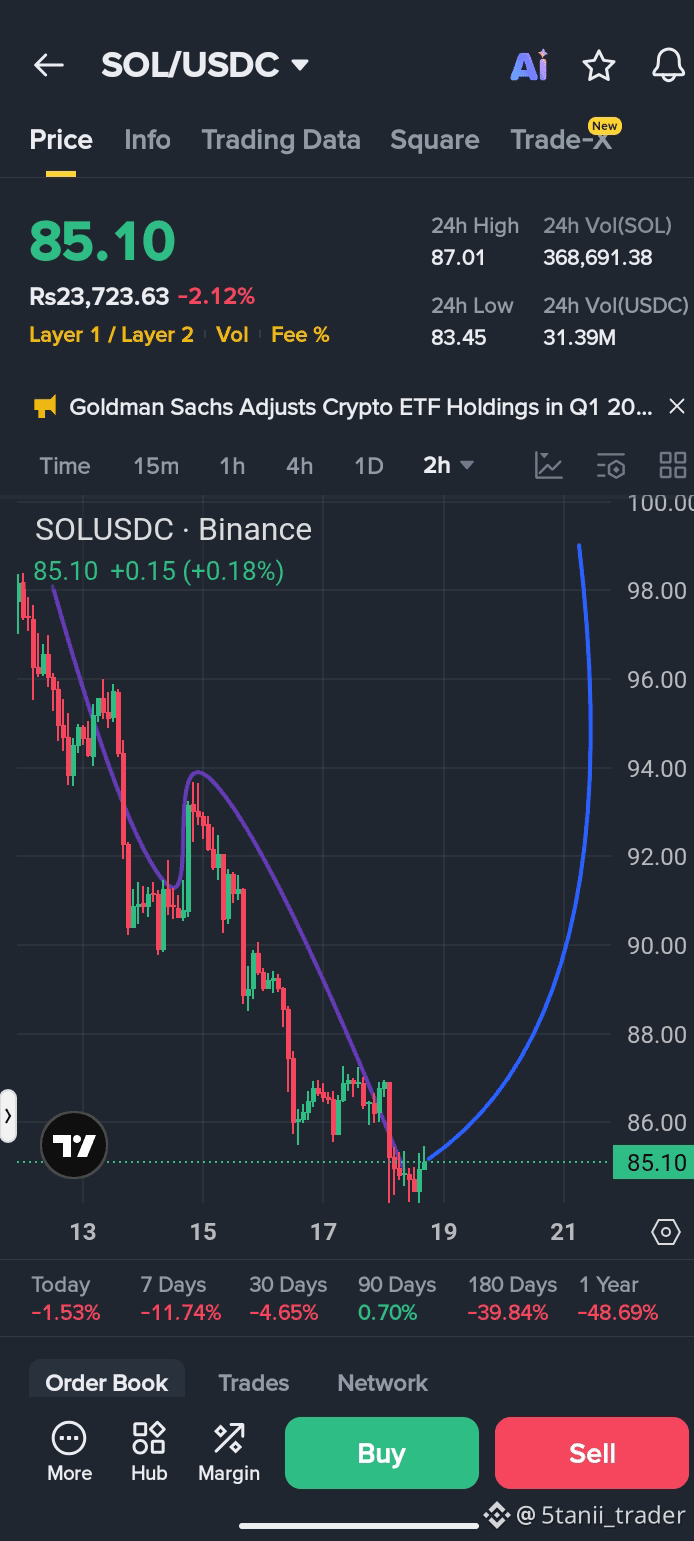
Task: Select the 1D interval
Action: tap(369, 466)
